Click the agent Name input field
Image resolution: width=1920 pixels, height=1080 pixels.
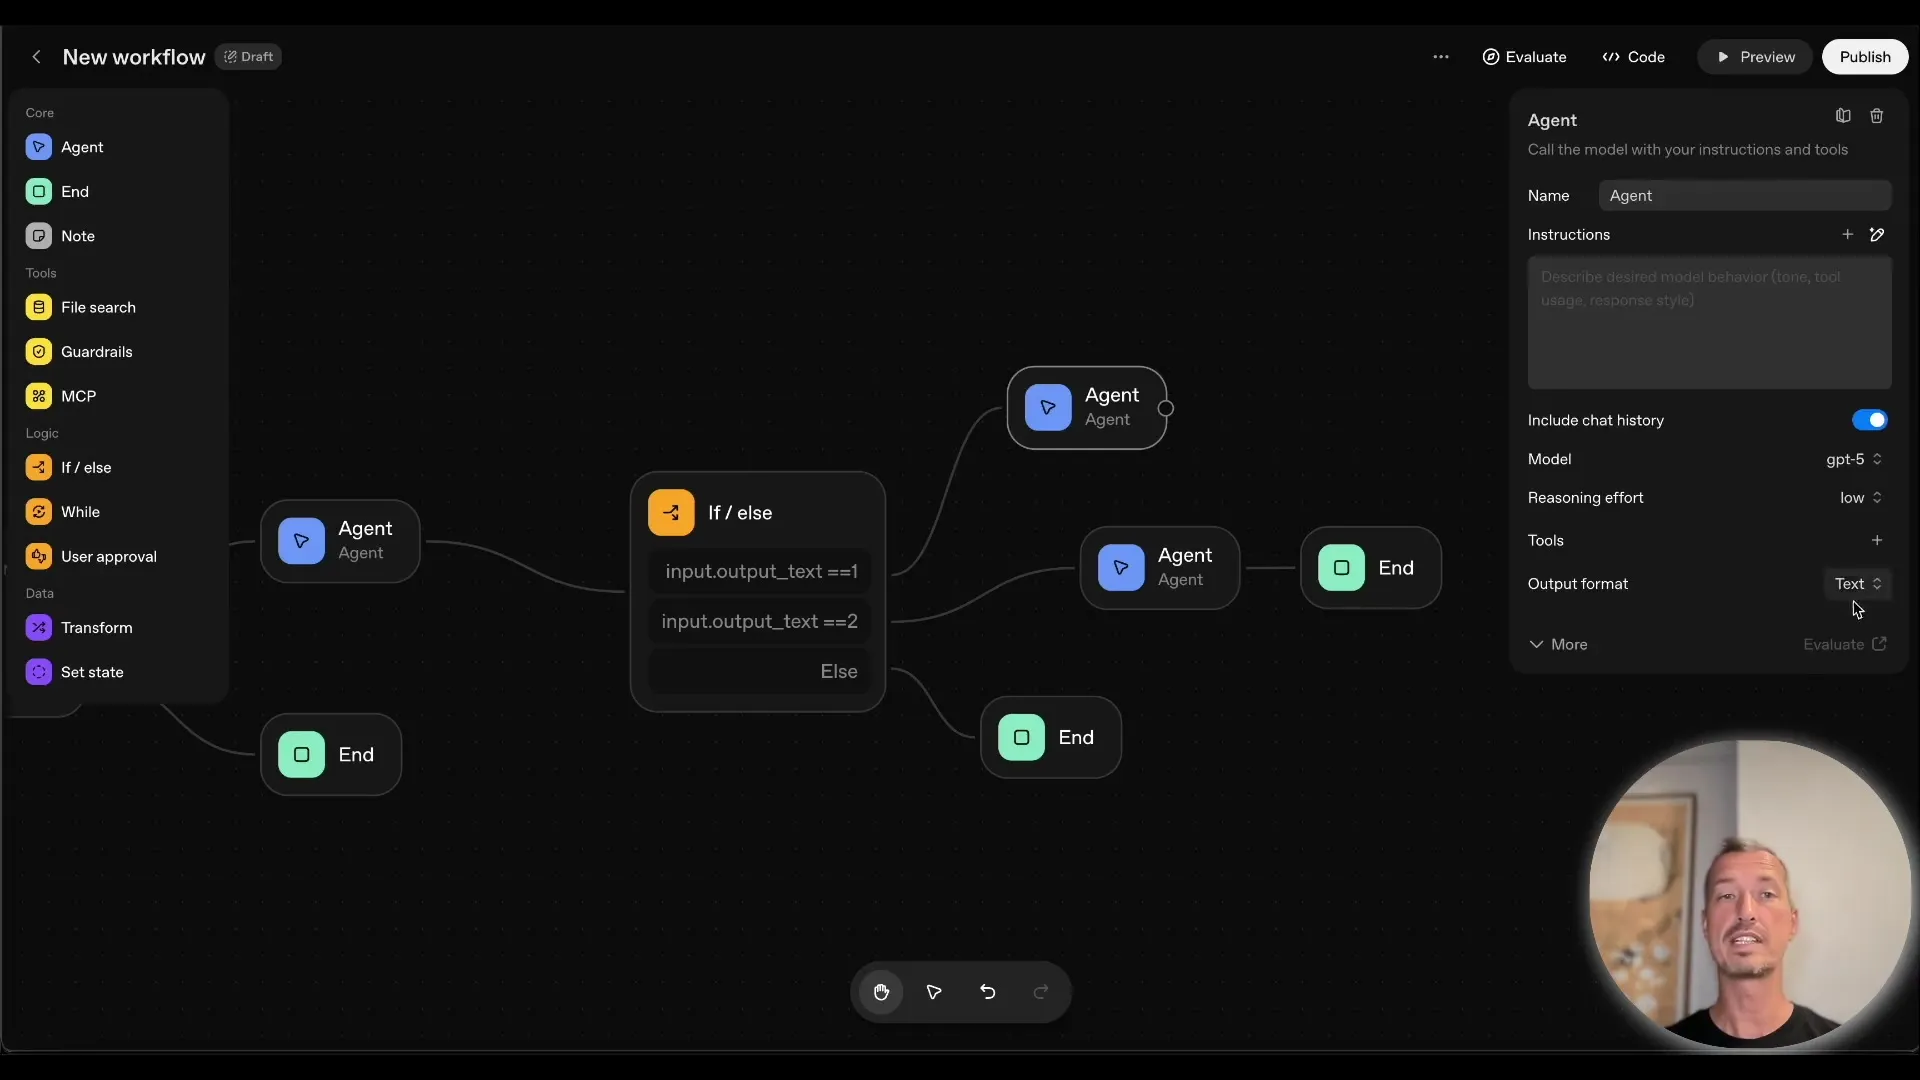1746,196
